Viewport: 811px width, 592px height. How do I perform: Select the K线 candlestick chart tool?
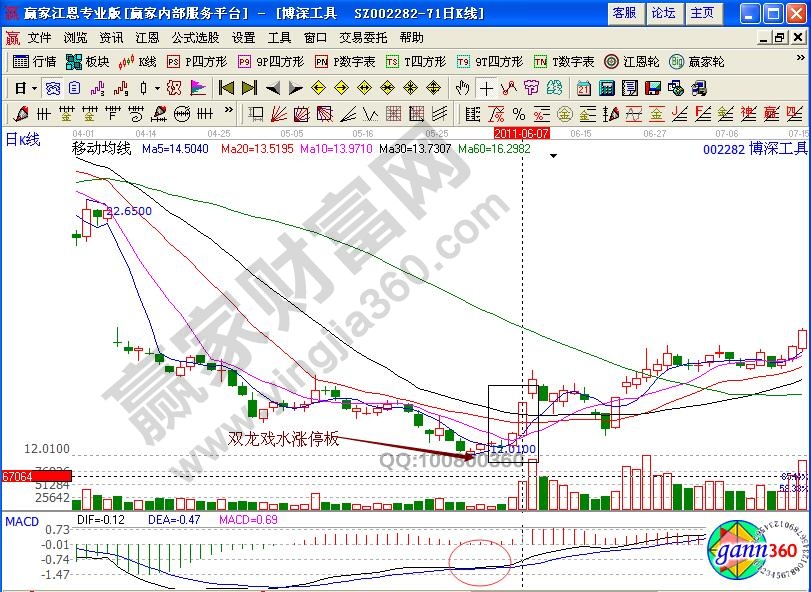coord(137,61)
